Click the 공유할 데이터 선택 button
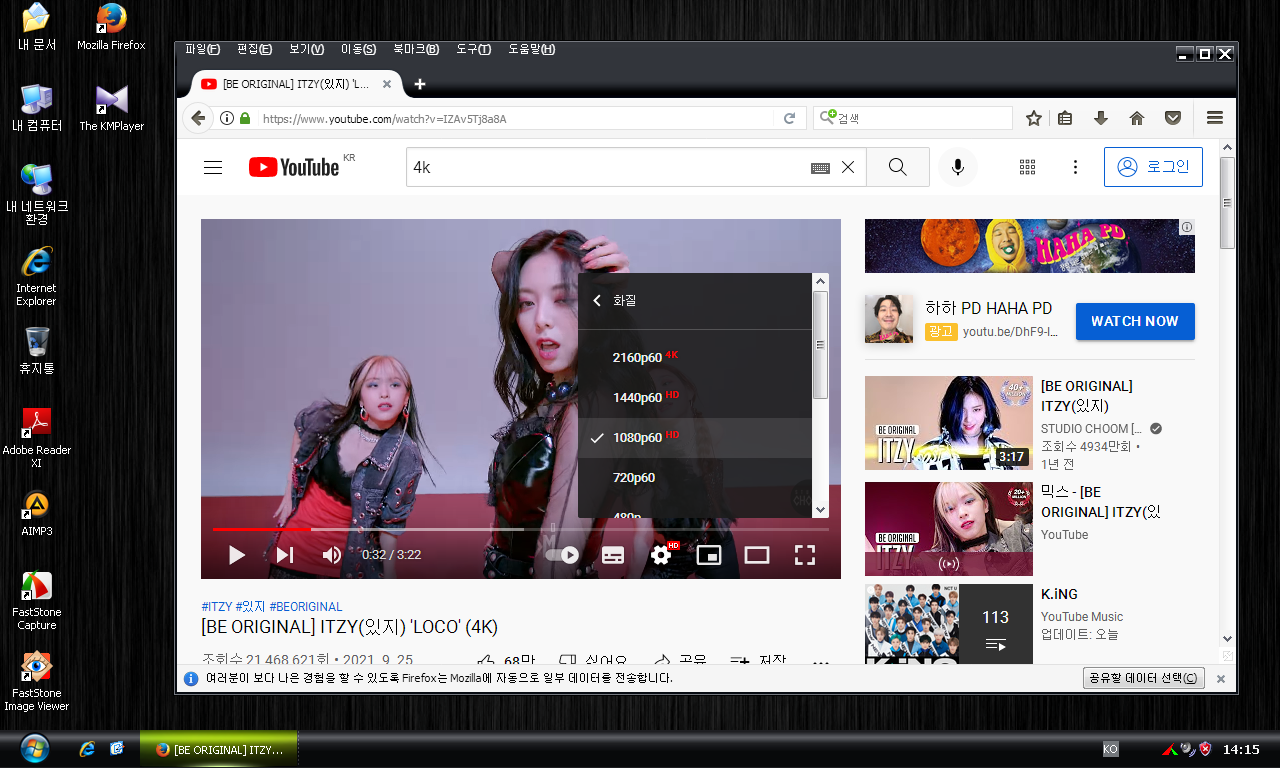Viewport: 1280px width, 768px height. (x=1144, y=678)
